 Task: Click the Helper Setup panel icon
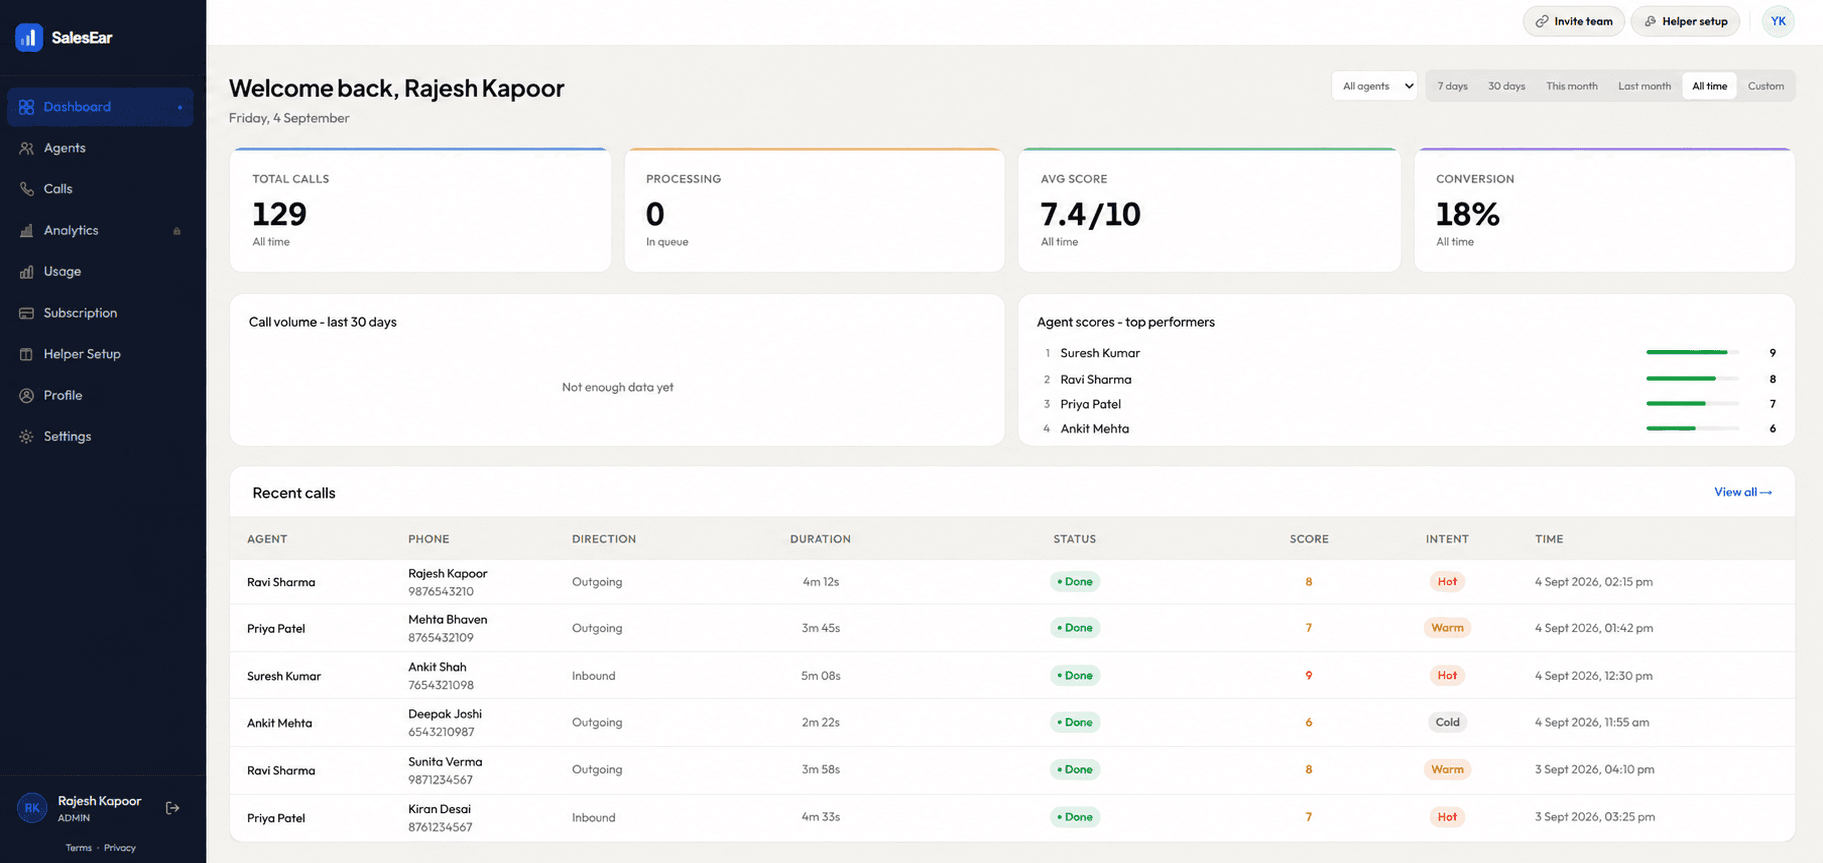[x=26, y=354]
